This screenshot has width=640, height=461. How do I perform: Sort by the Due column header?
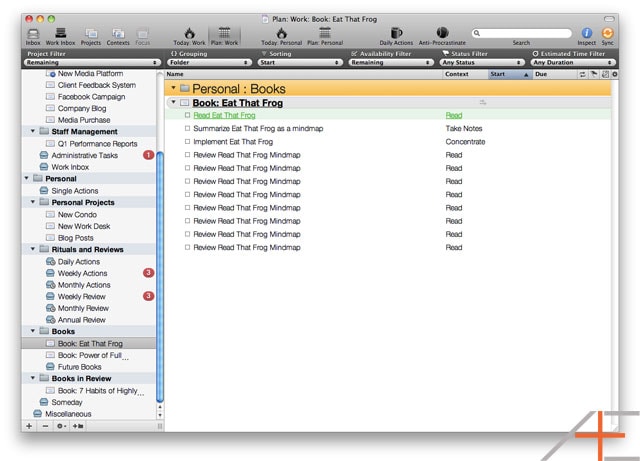tap(555, 74)
